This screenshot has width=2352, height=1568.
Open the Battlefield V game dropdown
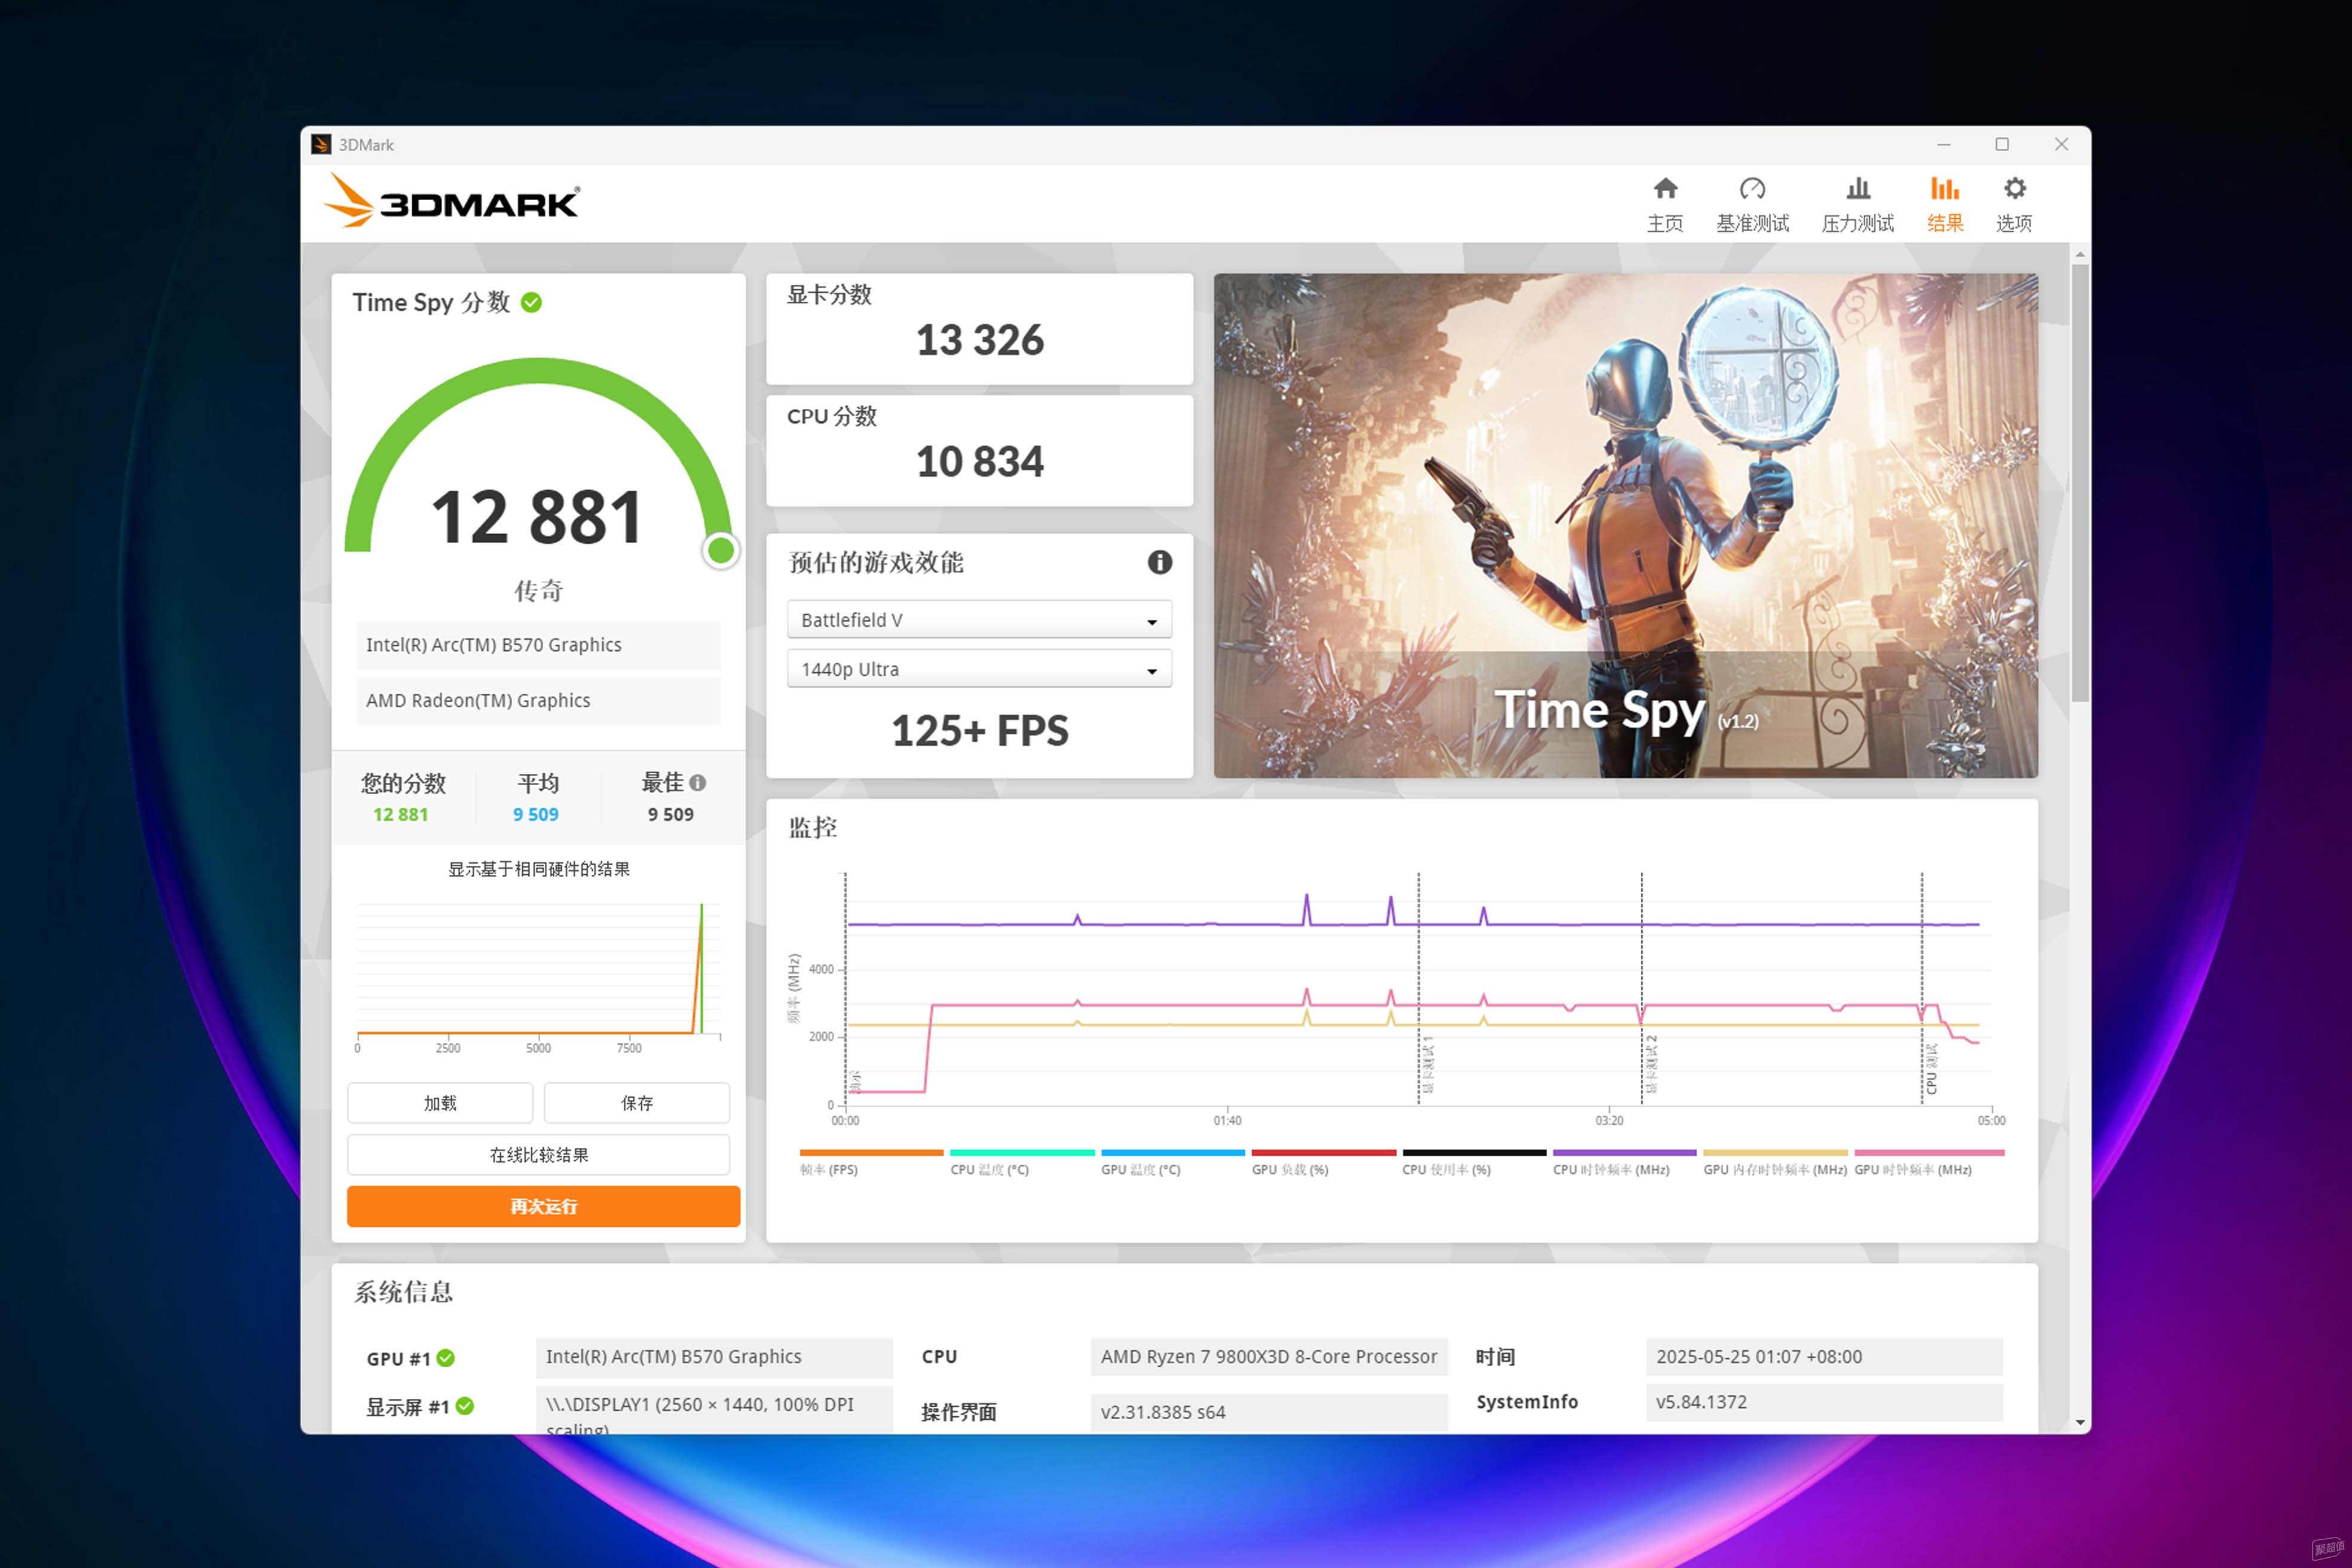[979, 620]
